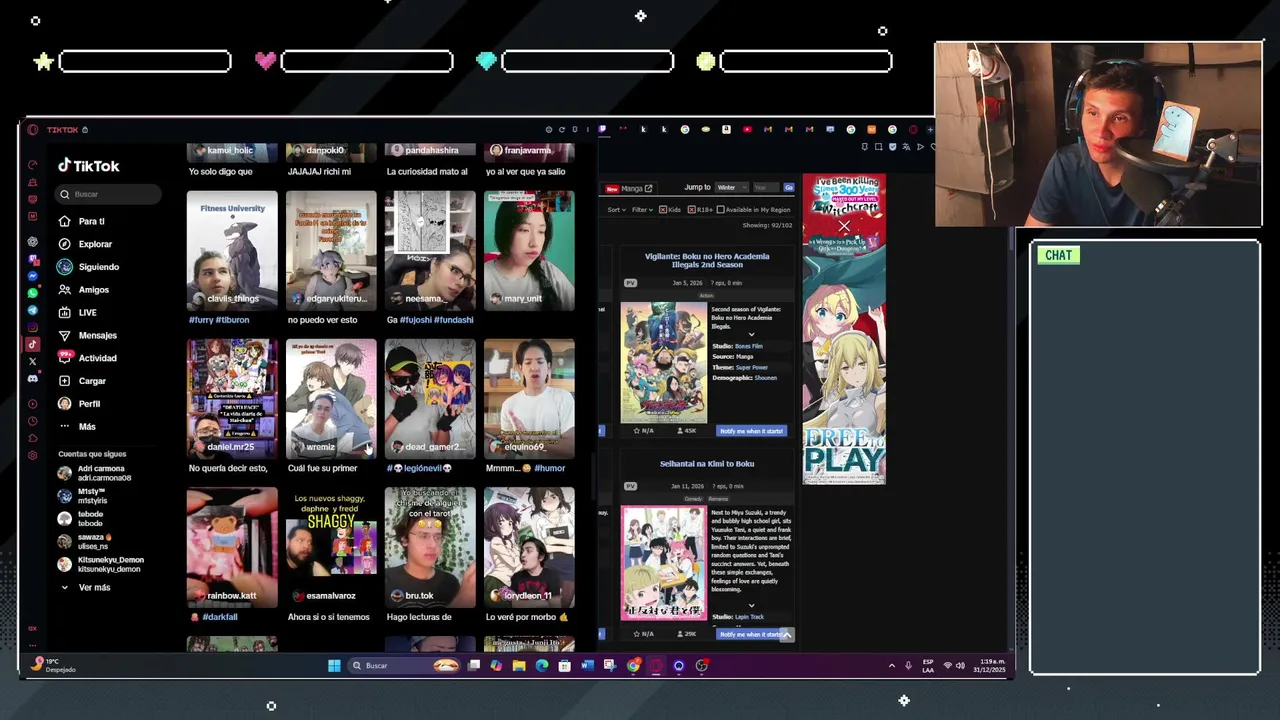
Task: Open TikTok Actividad notifications
Action: 88,358
